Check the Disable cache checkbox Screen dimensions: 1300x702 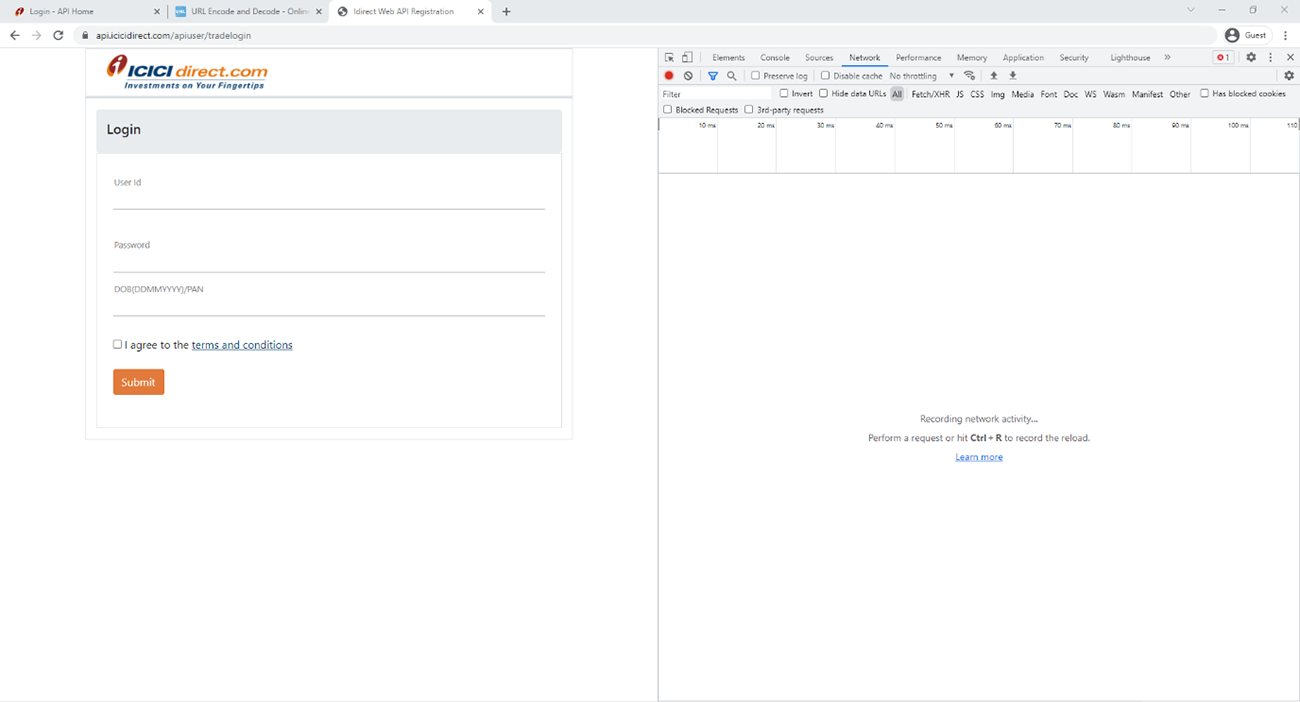point(825,76)
